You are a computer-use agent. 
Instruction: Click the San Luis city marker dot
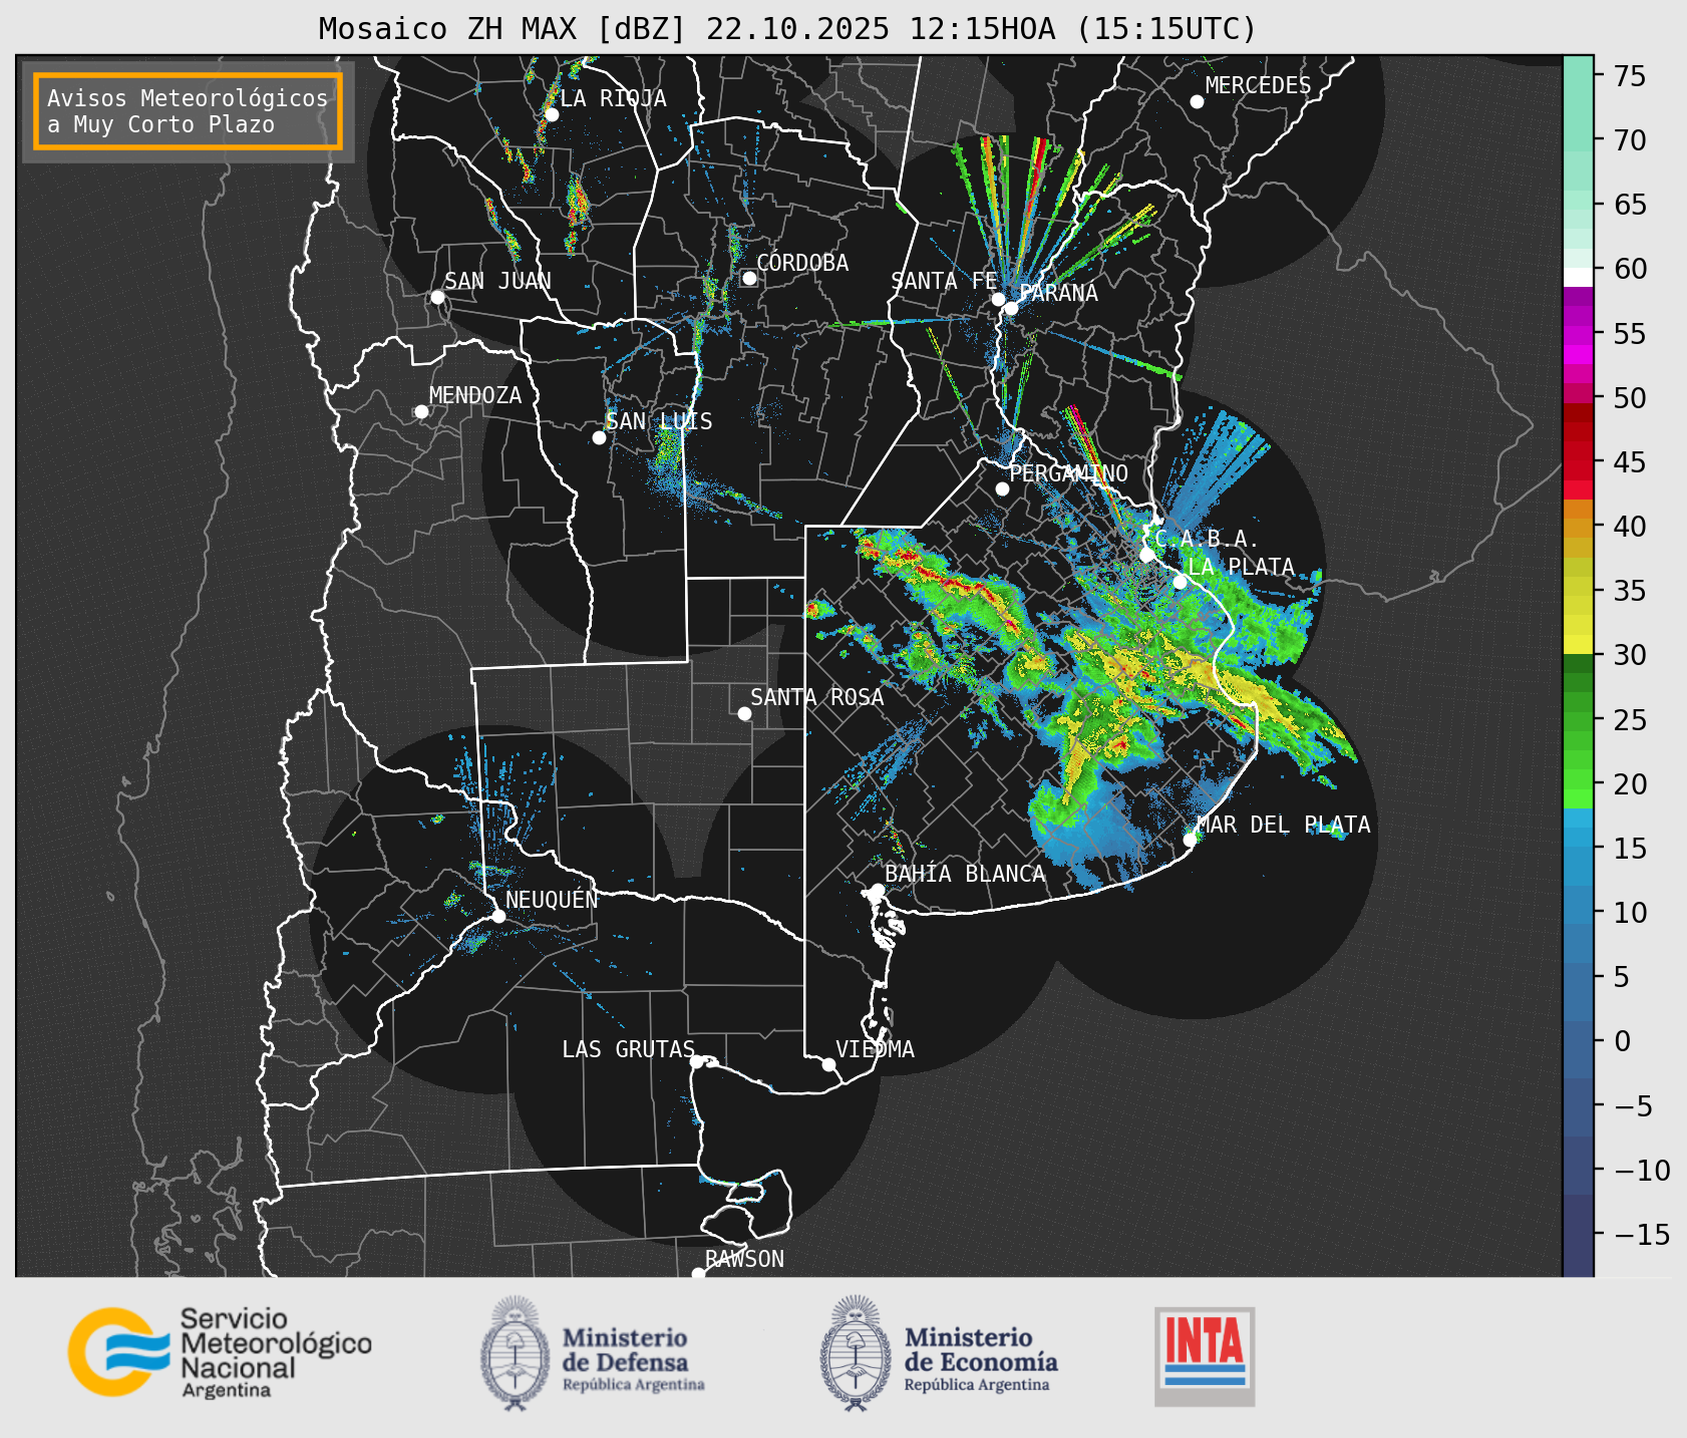point(599,438)
